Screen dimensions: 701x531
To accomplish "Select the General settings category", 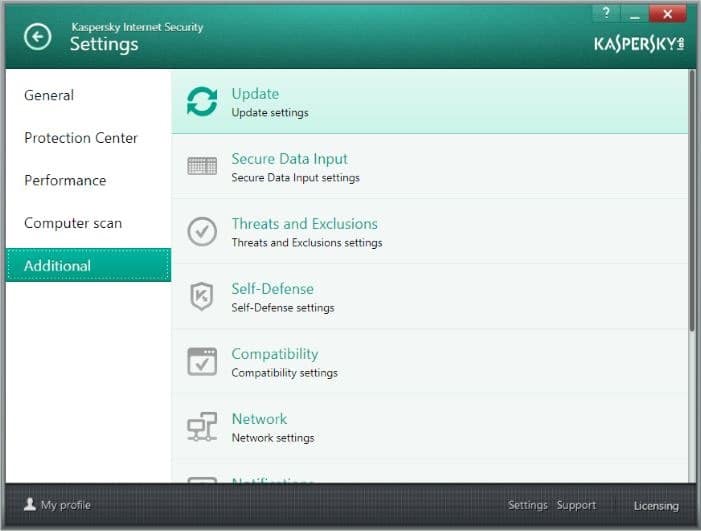I will coord(49,95).
